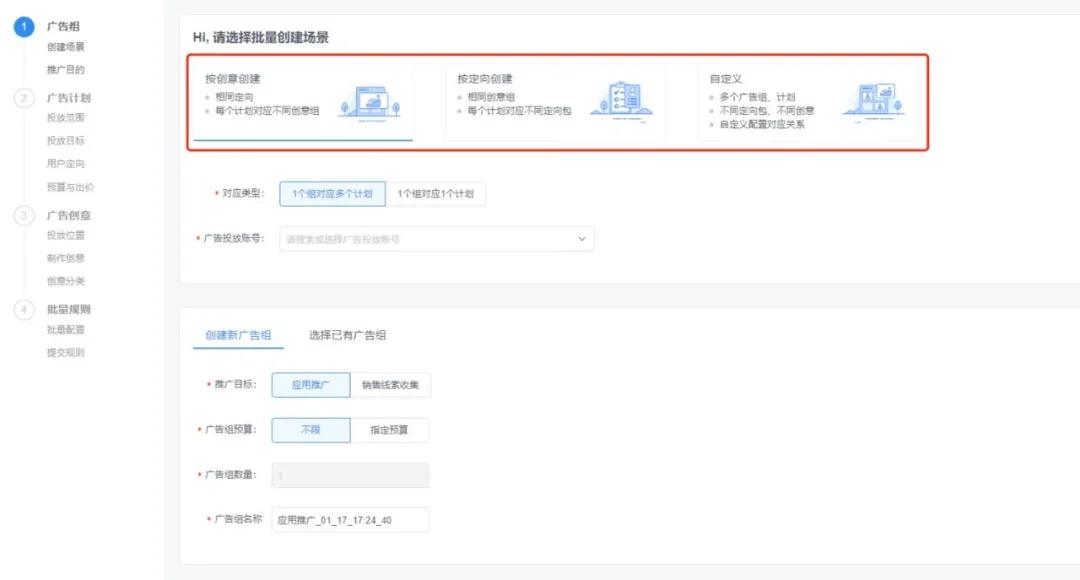Click the 广告组名称 input field
1080x580 pixels.
click(x=350, y=519)
